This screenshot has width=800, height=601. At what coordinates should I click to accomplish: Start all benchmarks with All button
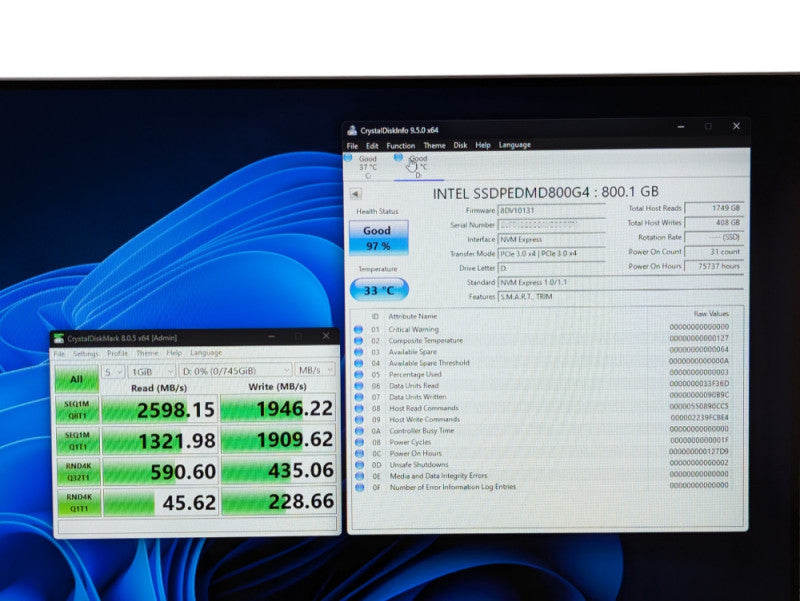click(x=77, y=379)
